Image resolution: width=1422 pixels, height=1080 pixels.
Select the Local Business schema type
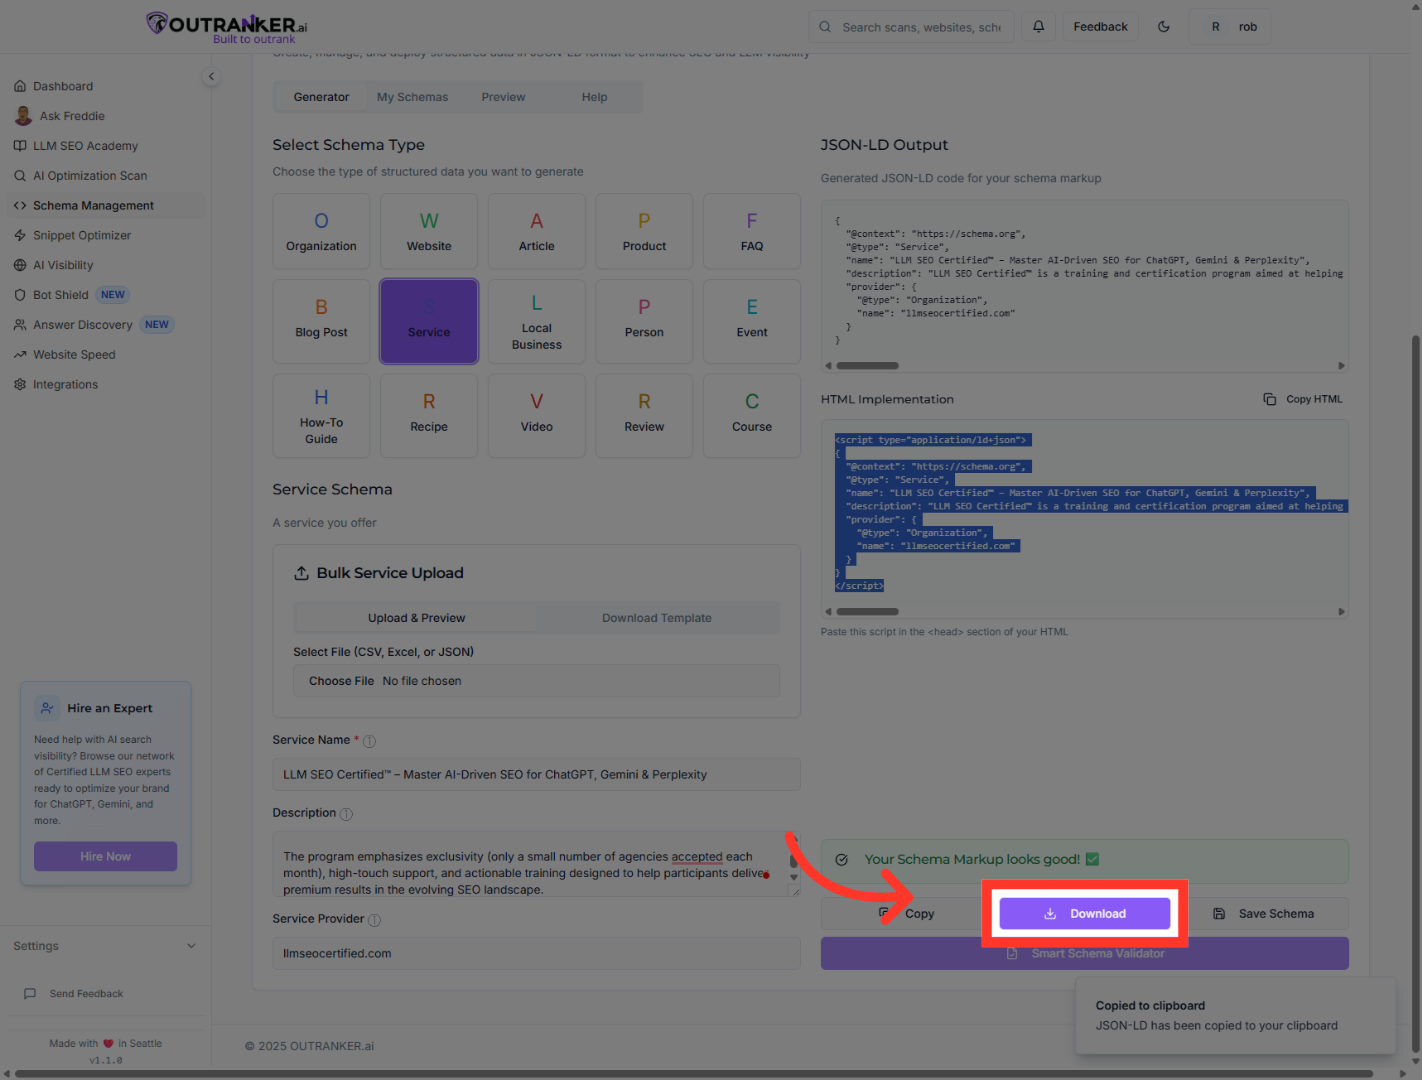point(536,322)
